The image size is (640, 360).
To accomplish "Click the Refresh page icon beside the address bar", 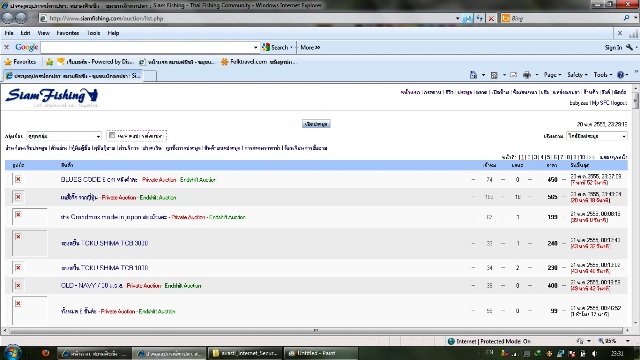I will point(480,18).
